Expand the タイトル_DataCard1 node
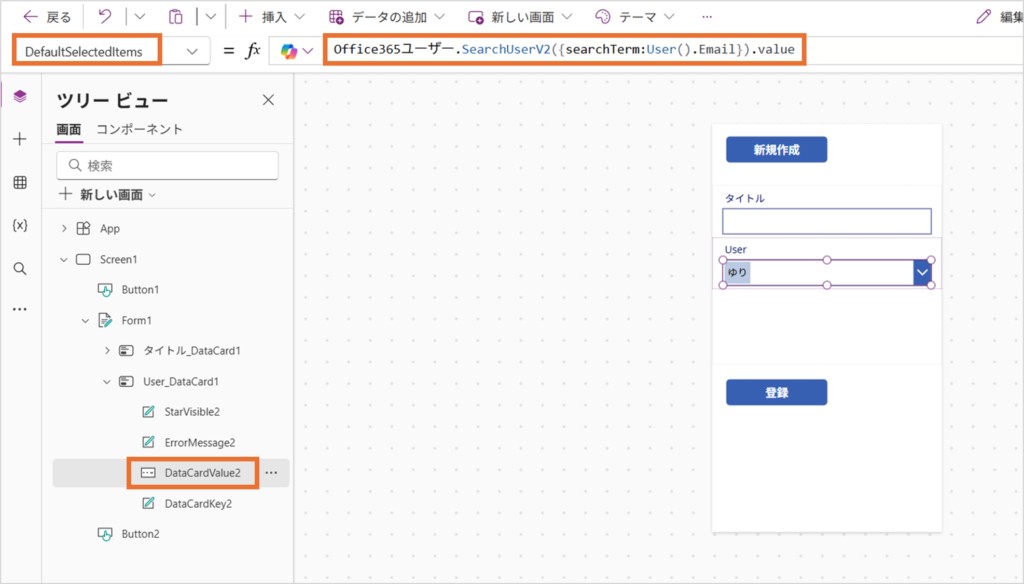The width and height of the screenshot is (1024, 584). point(107,351)
